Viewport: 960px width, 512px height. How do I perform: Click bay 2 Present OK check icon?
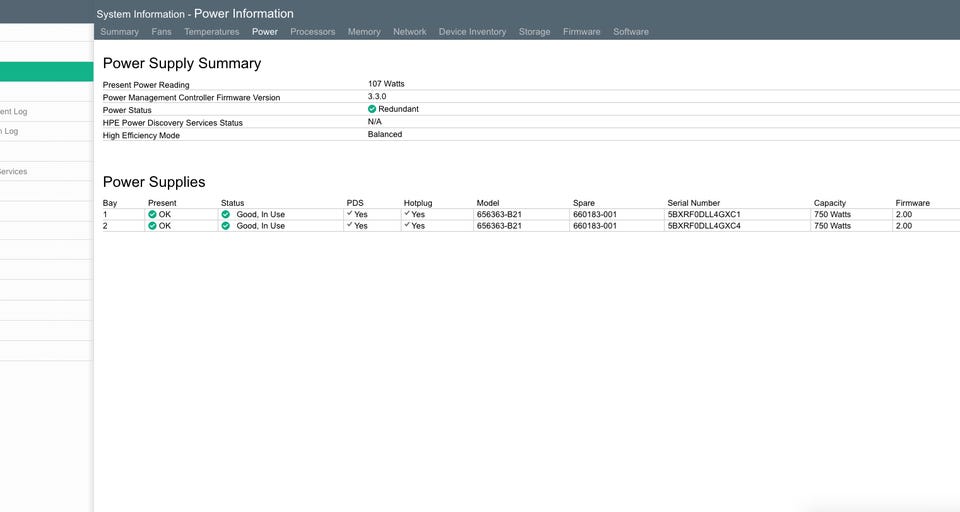coord(152,226)
